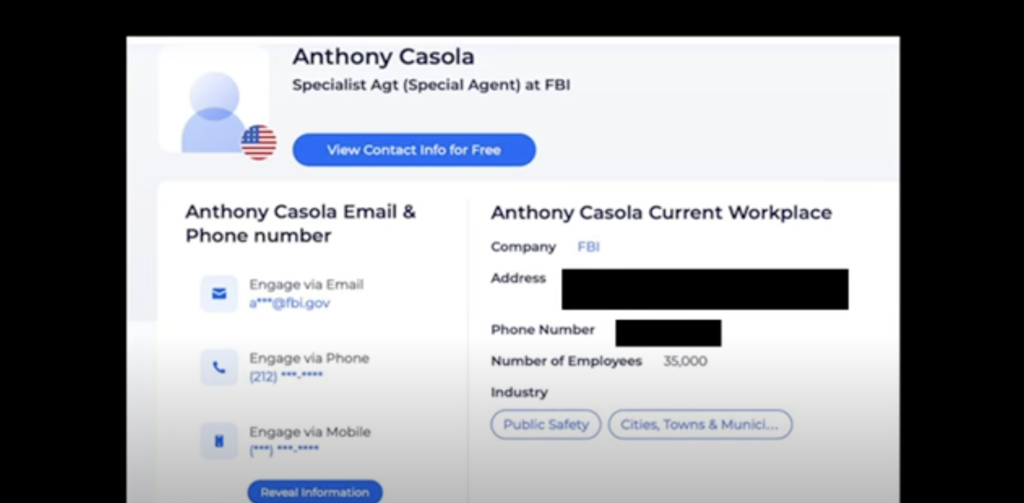Viewport: 1024px width, 503px height.
Task: Click the Specialist Agt job title text
Action: (x=431, y=86)
